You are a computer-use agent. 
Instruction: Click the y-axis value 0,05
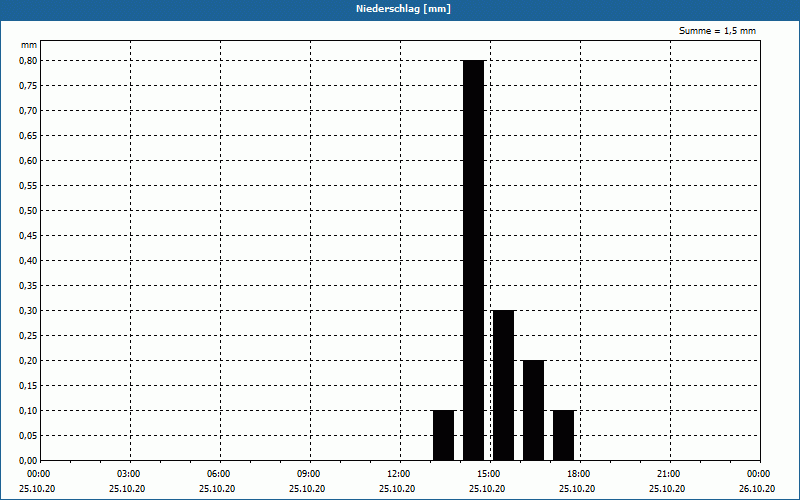(28, 435)
